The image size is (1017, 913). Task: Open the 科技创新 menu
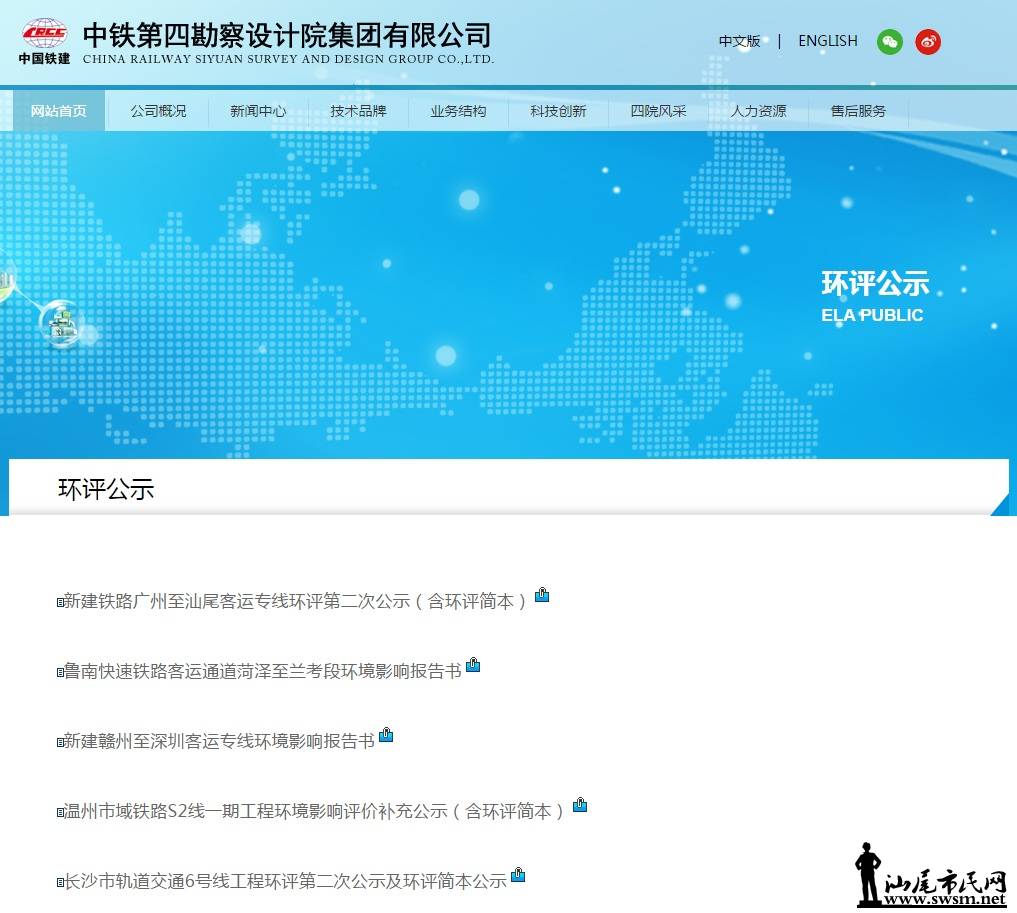pyautogui.click(x=558, y=111)
